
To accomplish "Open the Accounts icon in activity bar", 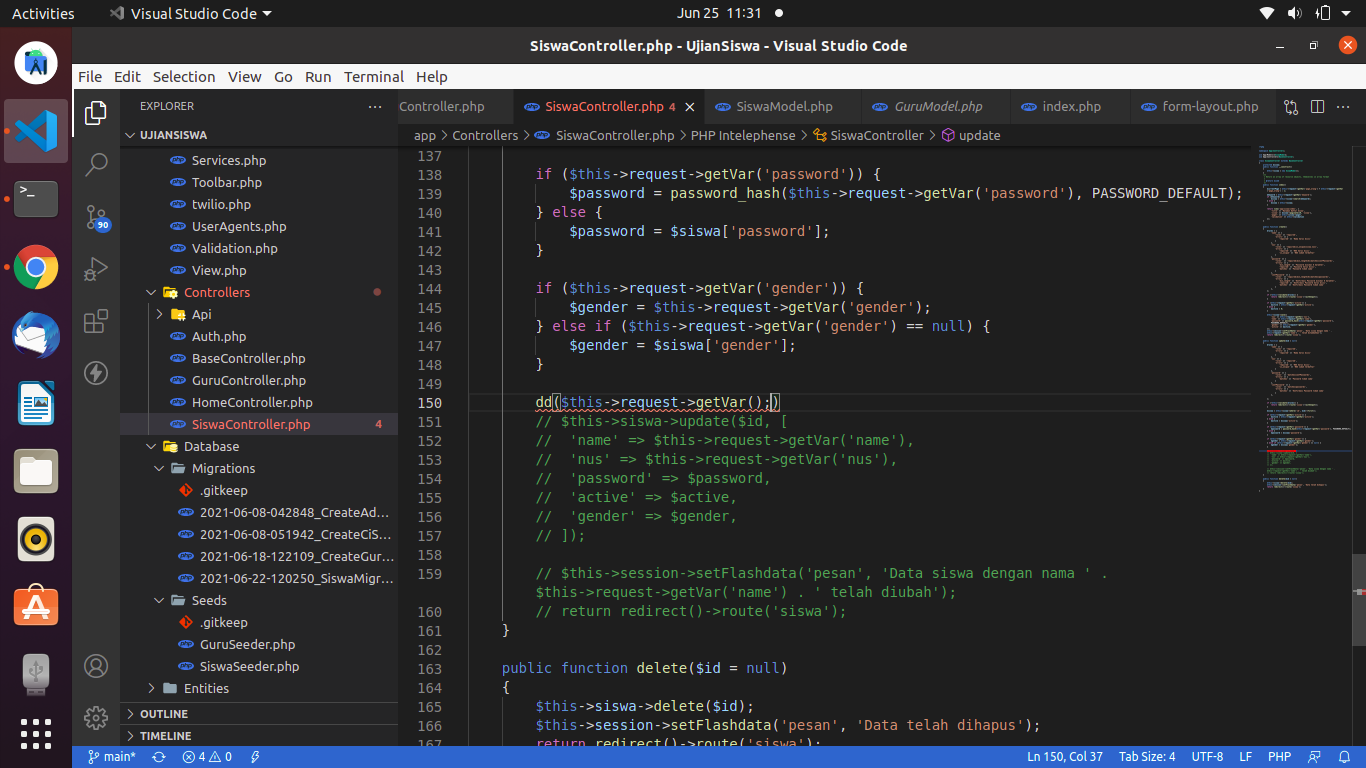I will tap(96, 666).
